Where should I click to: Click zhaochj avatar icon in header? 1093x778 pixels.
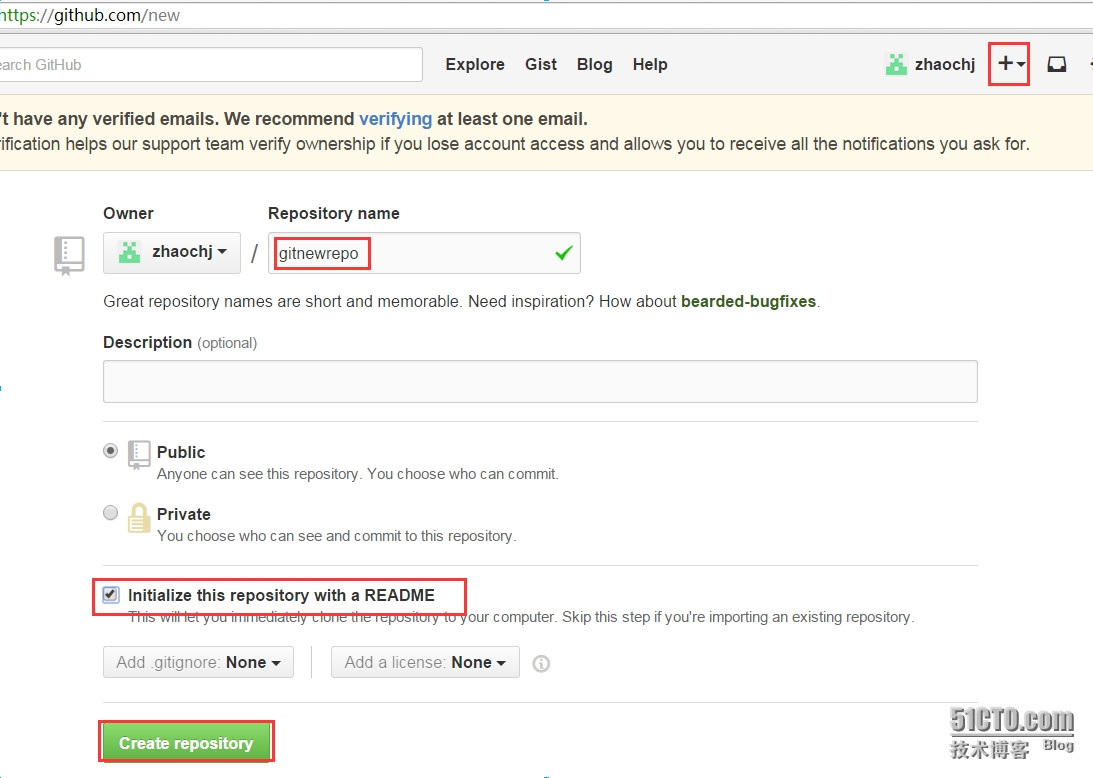click(x=896, y=64)
